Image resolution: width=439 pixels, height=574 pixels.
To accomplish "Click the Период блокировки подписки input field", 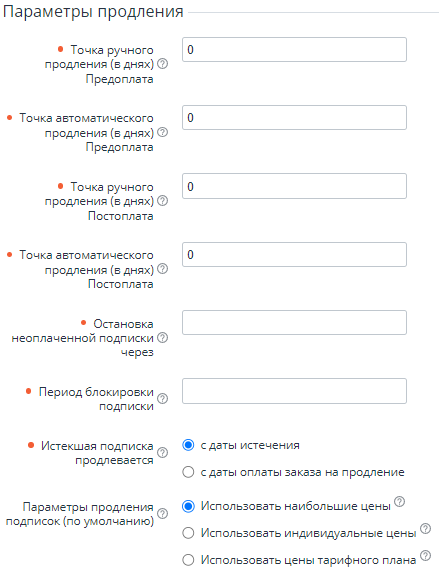I will [294, 391].
